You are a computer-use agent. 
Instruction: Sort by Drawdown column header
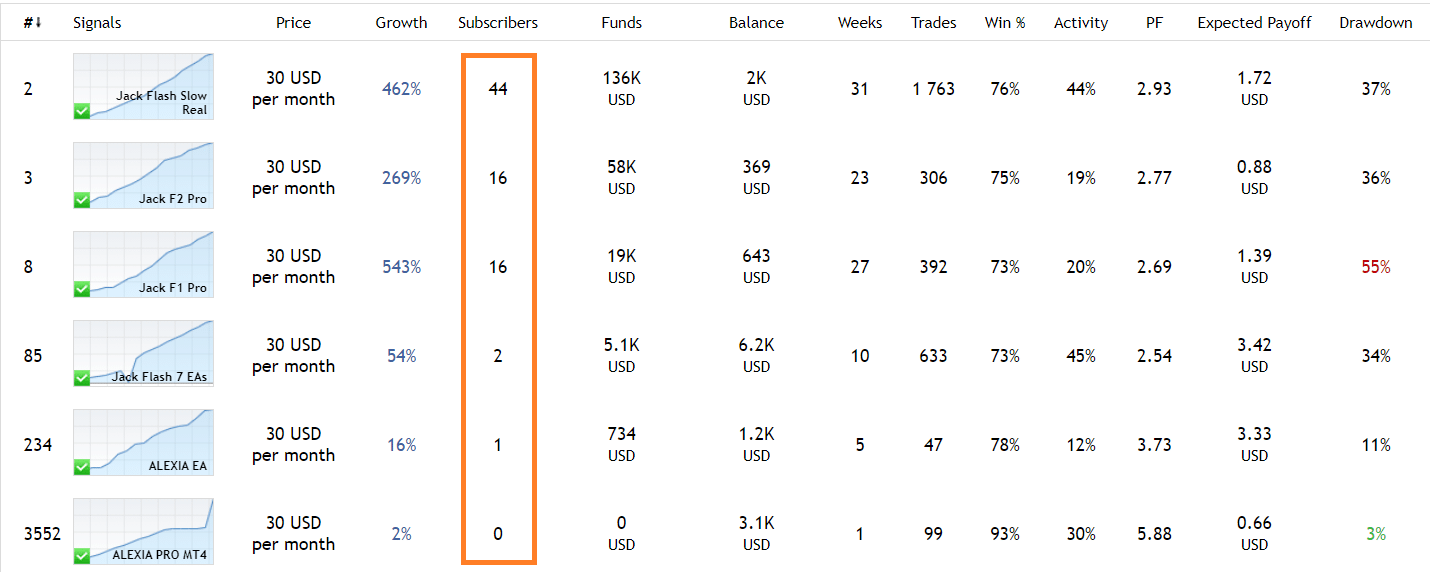(x=1376, y=22)
